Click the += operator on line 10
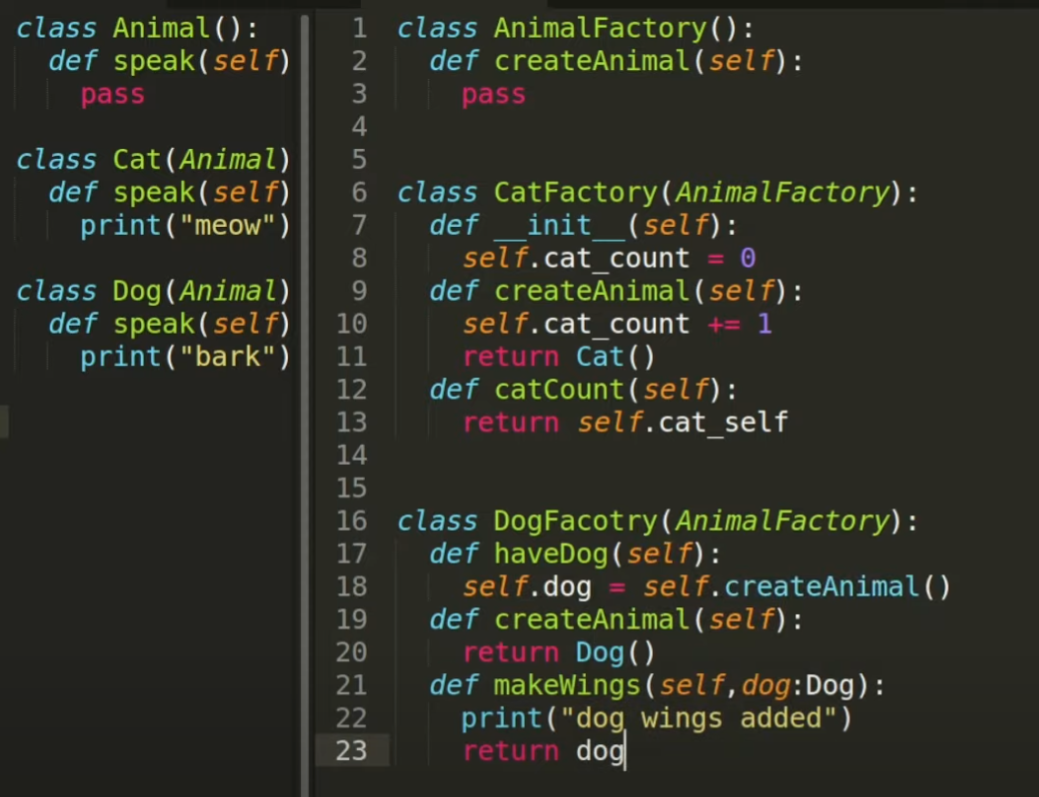 point(724,324)
